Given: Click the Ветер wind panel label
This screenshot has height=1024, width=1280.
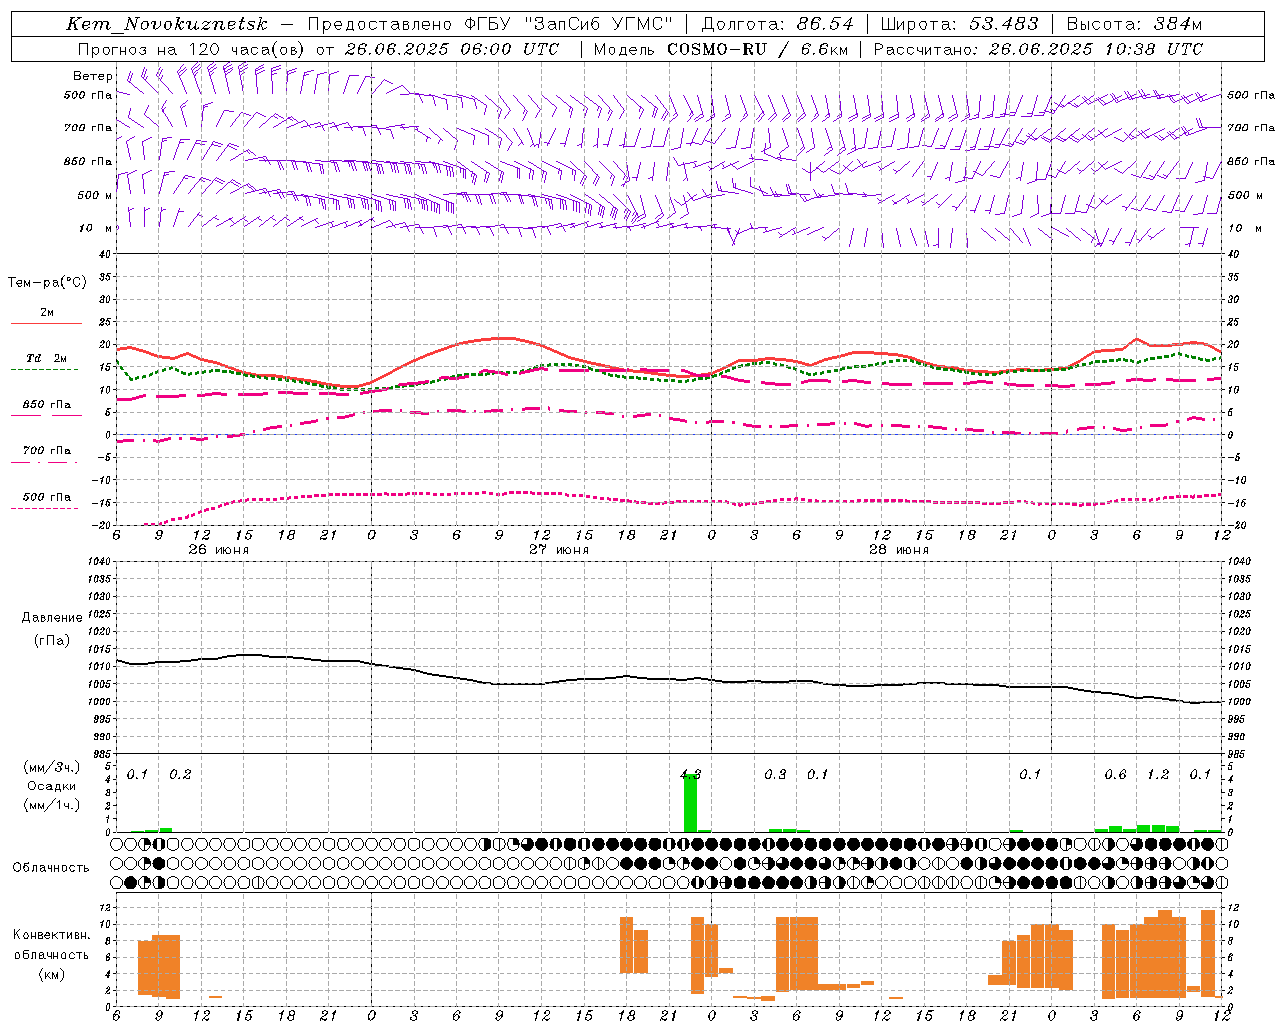Looking at the screenshot, I should (93, 76).
